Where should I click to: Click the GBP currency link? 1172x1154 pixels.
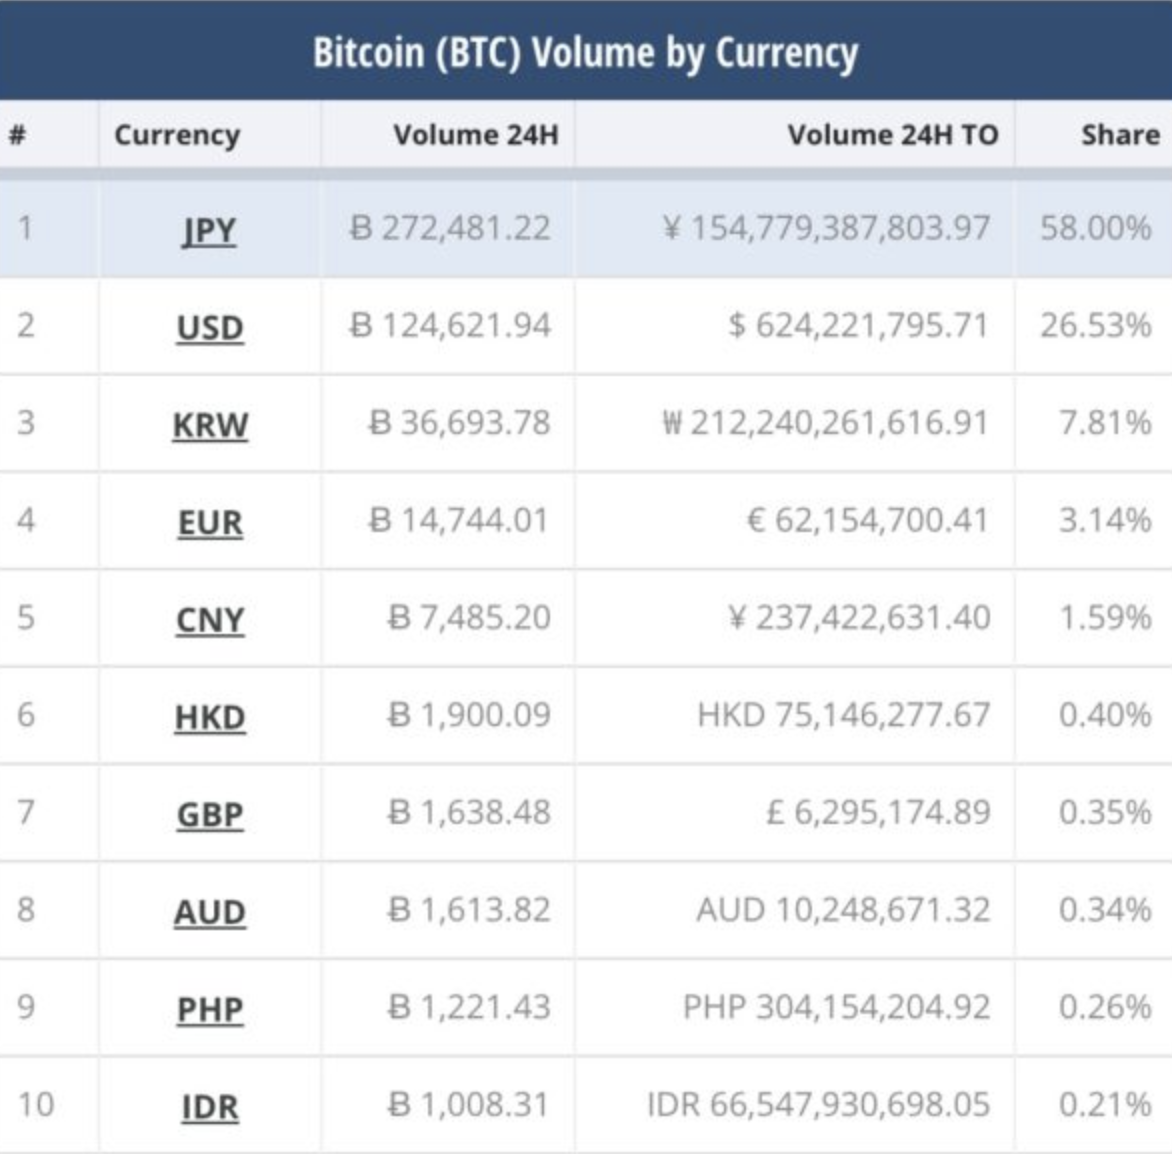coord(210,814)
